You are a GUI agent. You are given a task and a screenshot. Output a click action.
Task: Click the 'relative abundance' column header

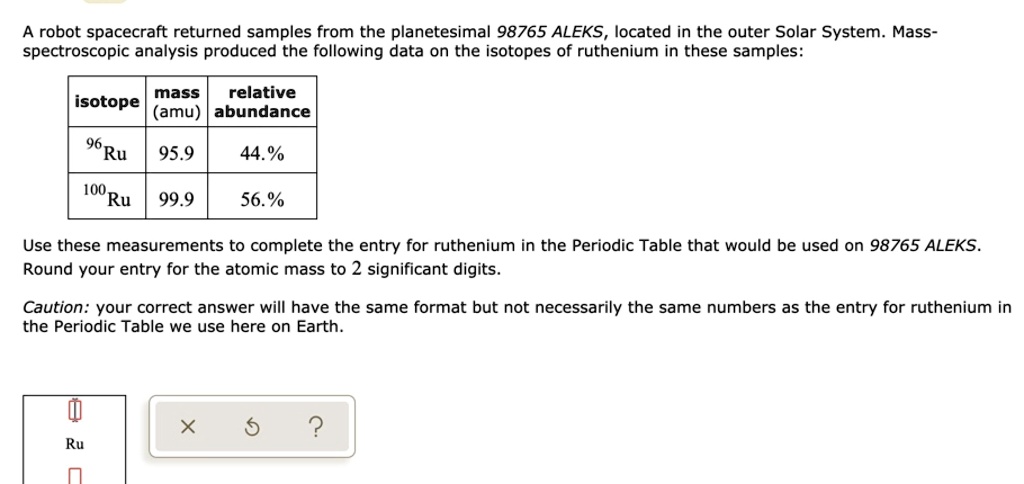[262, 102]
